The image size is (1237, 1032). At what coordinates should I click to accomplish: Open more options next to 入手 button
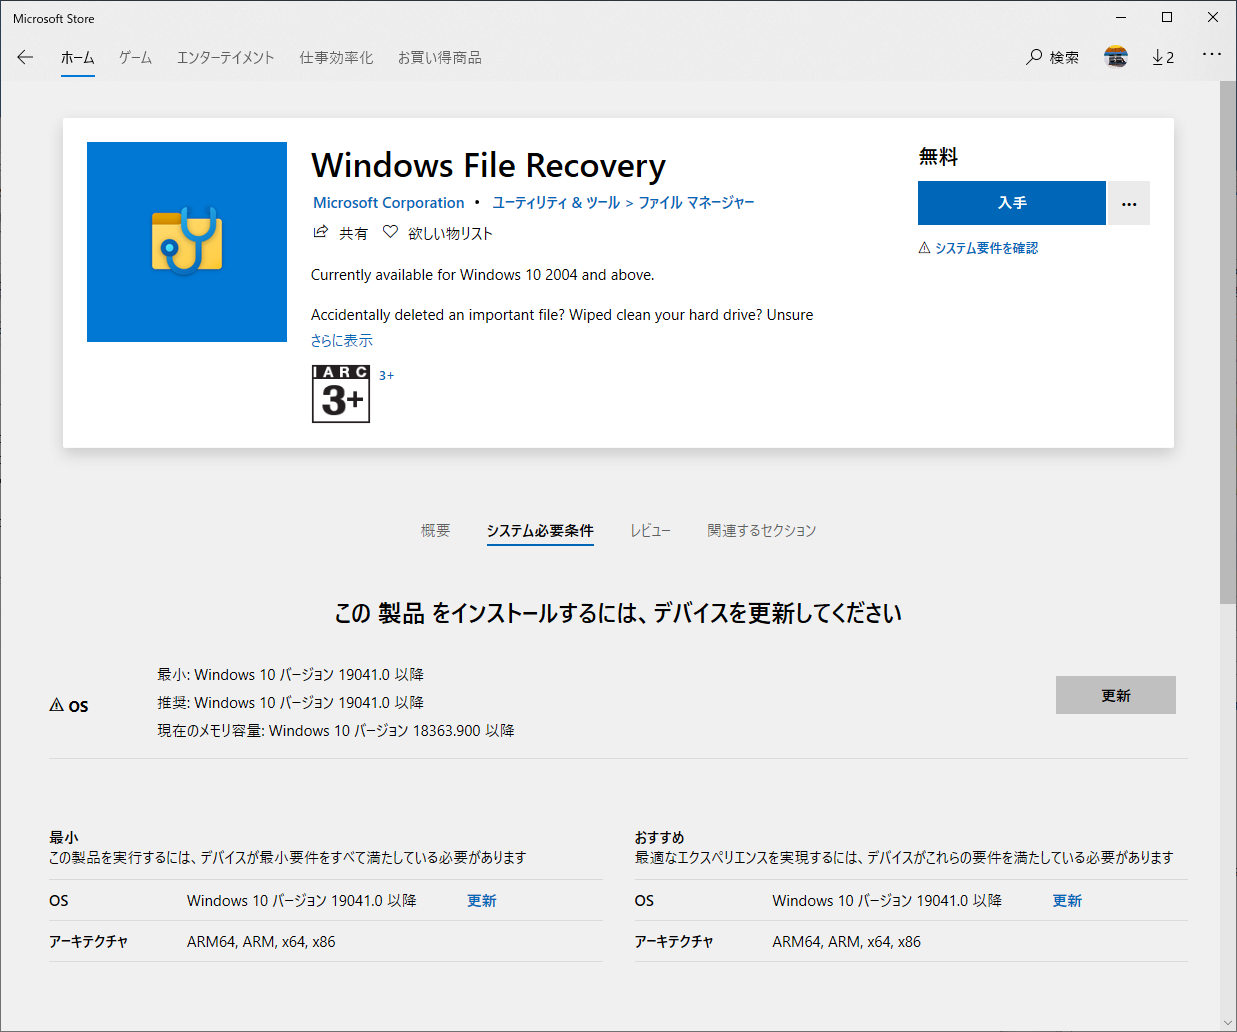(1129, 203)
